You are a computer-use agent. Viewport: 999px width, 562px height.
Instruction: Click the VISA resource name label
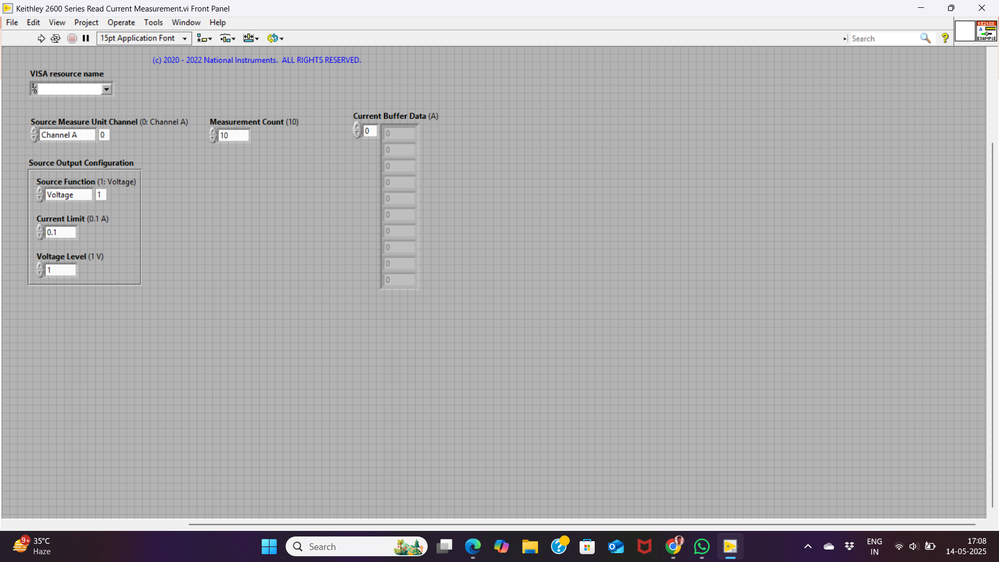pyautogui.click(x=66, y=74)
